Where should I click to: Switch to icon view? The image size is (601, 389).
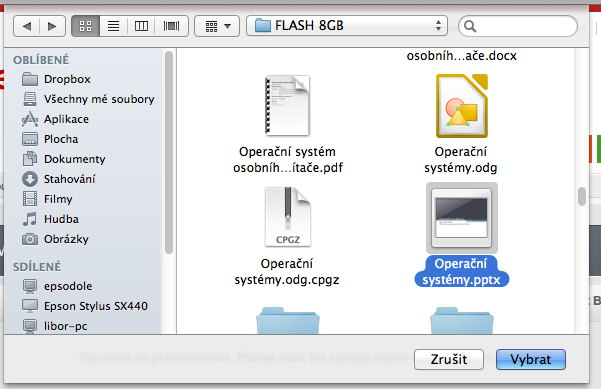point(85,26)
